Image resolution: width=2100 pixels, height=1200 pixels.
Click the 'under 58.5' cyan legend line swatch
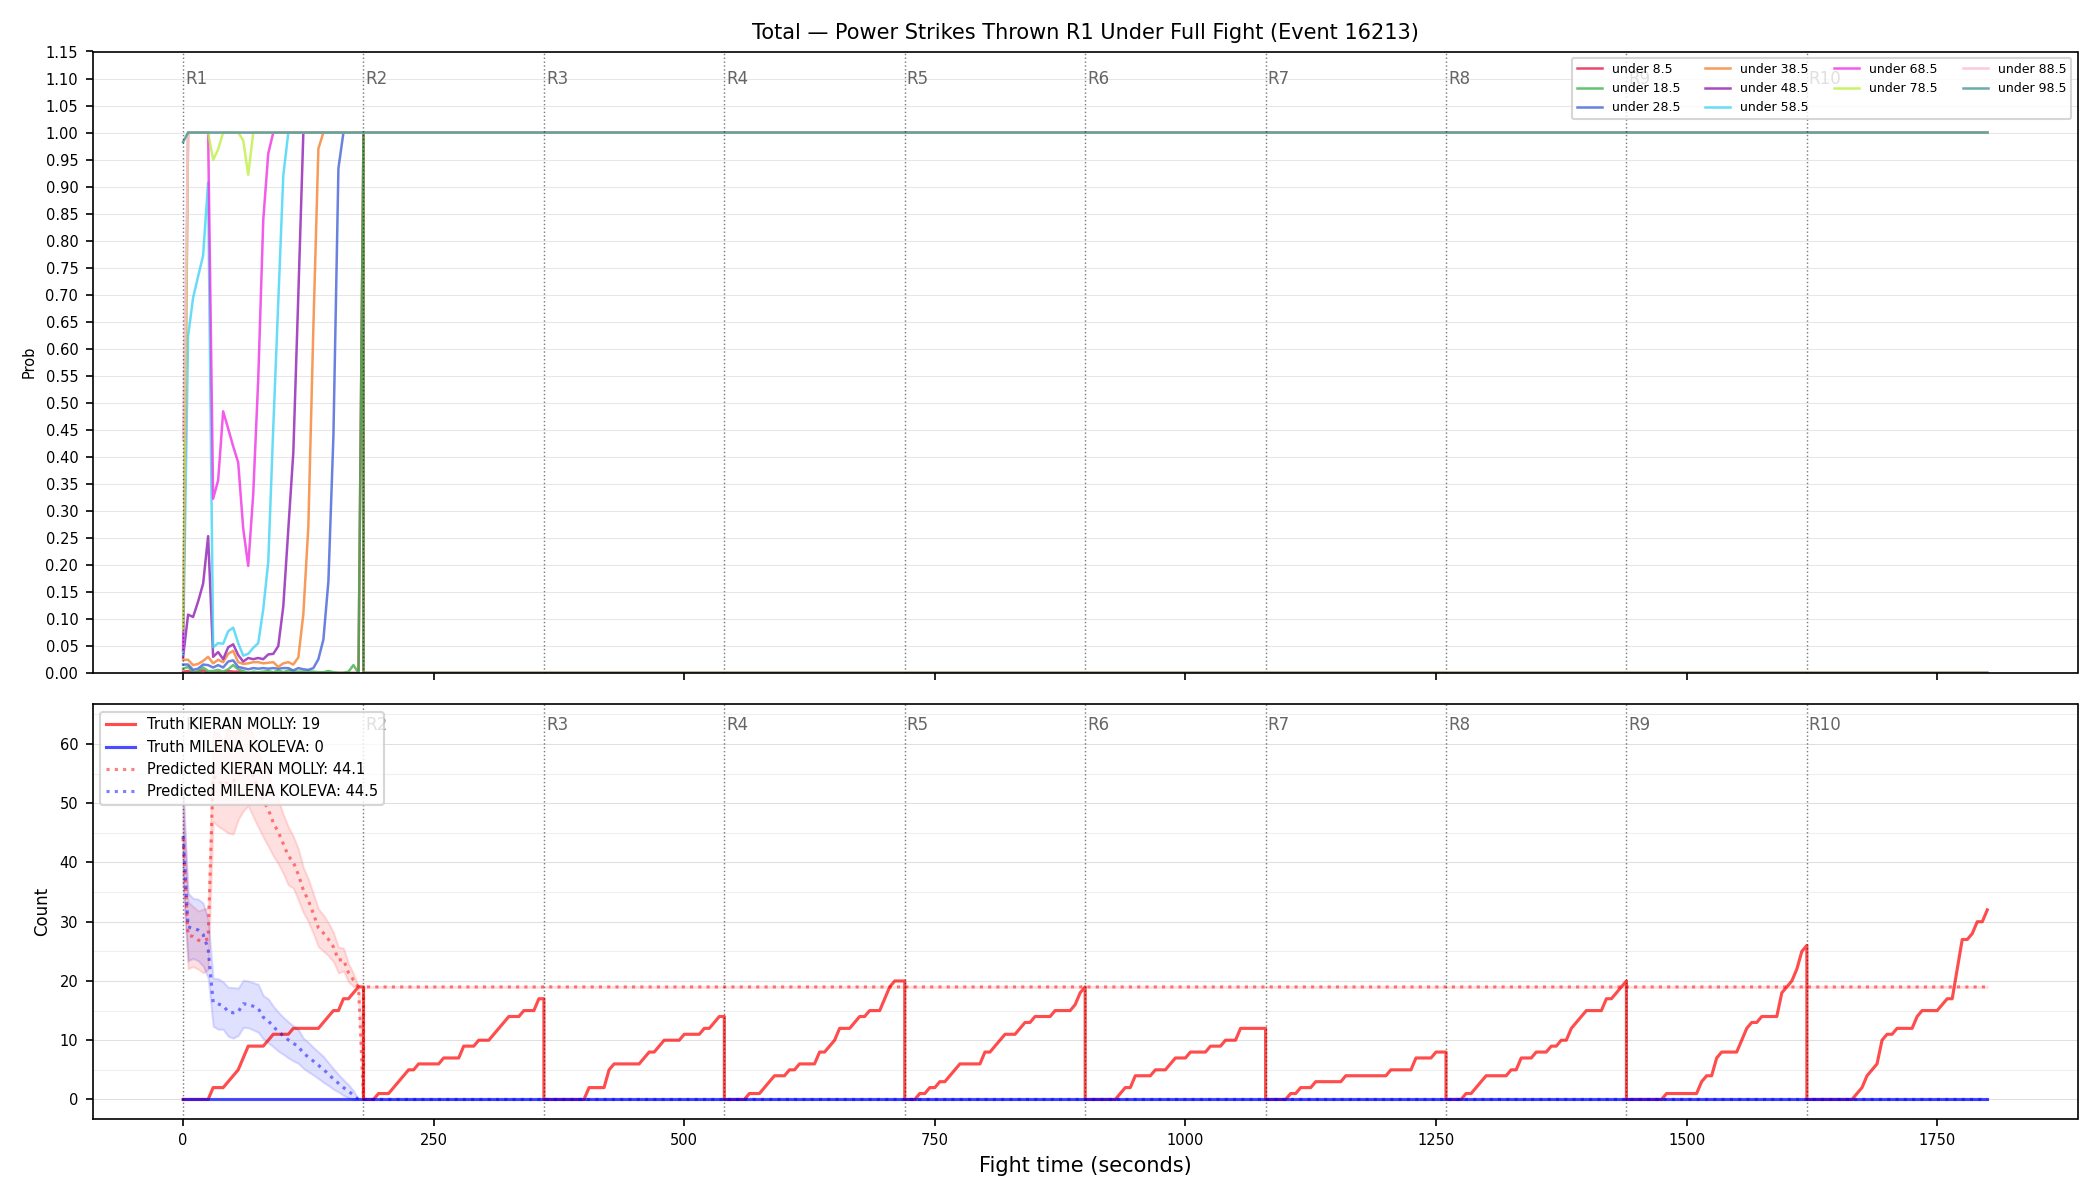click(x=1719, y=107)
